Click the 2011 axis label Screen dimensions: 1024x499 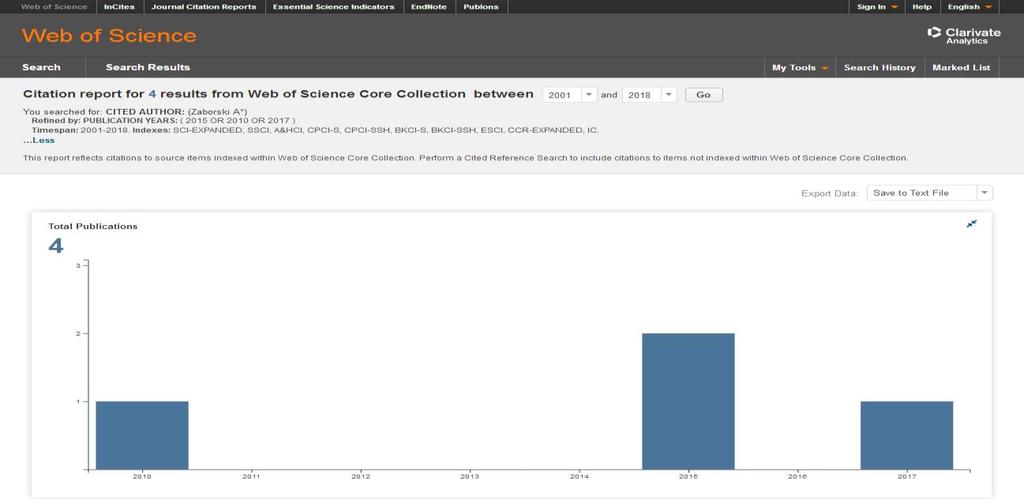[251, 476]
